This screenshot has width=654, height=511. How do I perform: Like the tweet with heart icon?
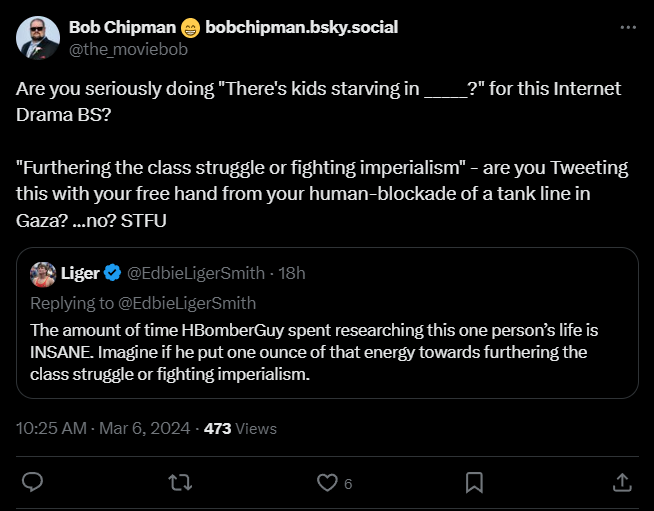[326, 483]
